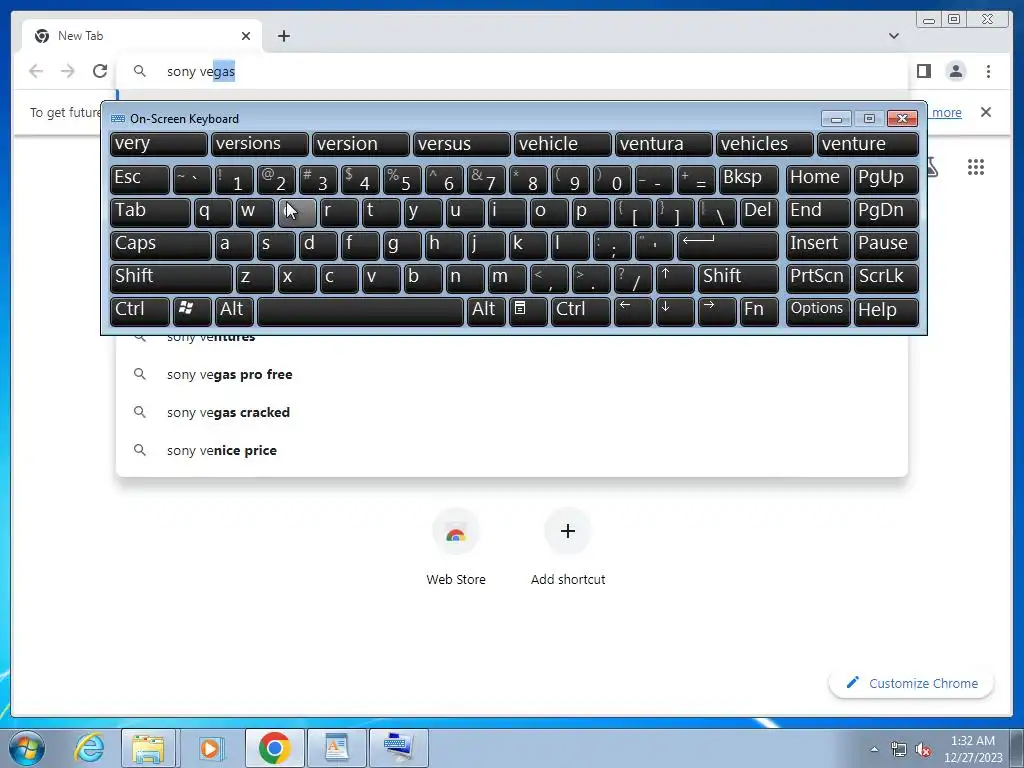Select prediction word 'very'
Screen dimensions: 1024x768
159,144
